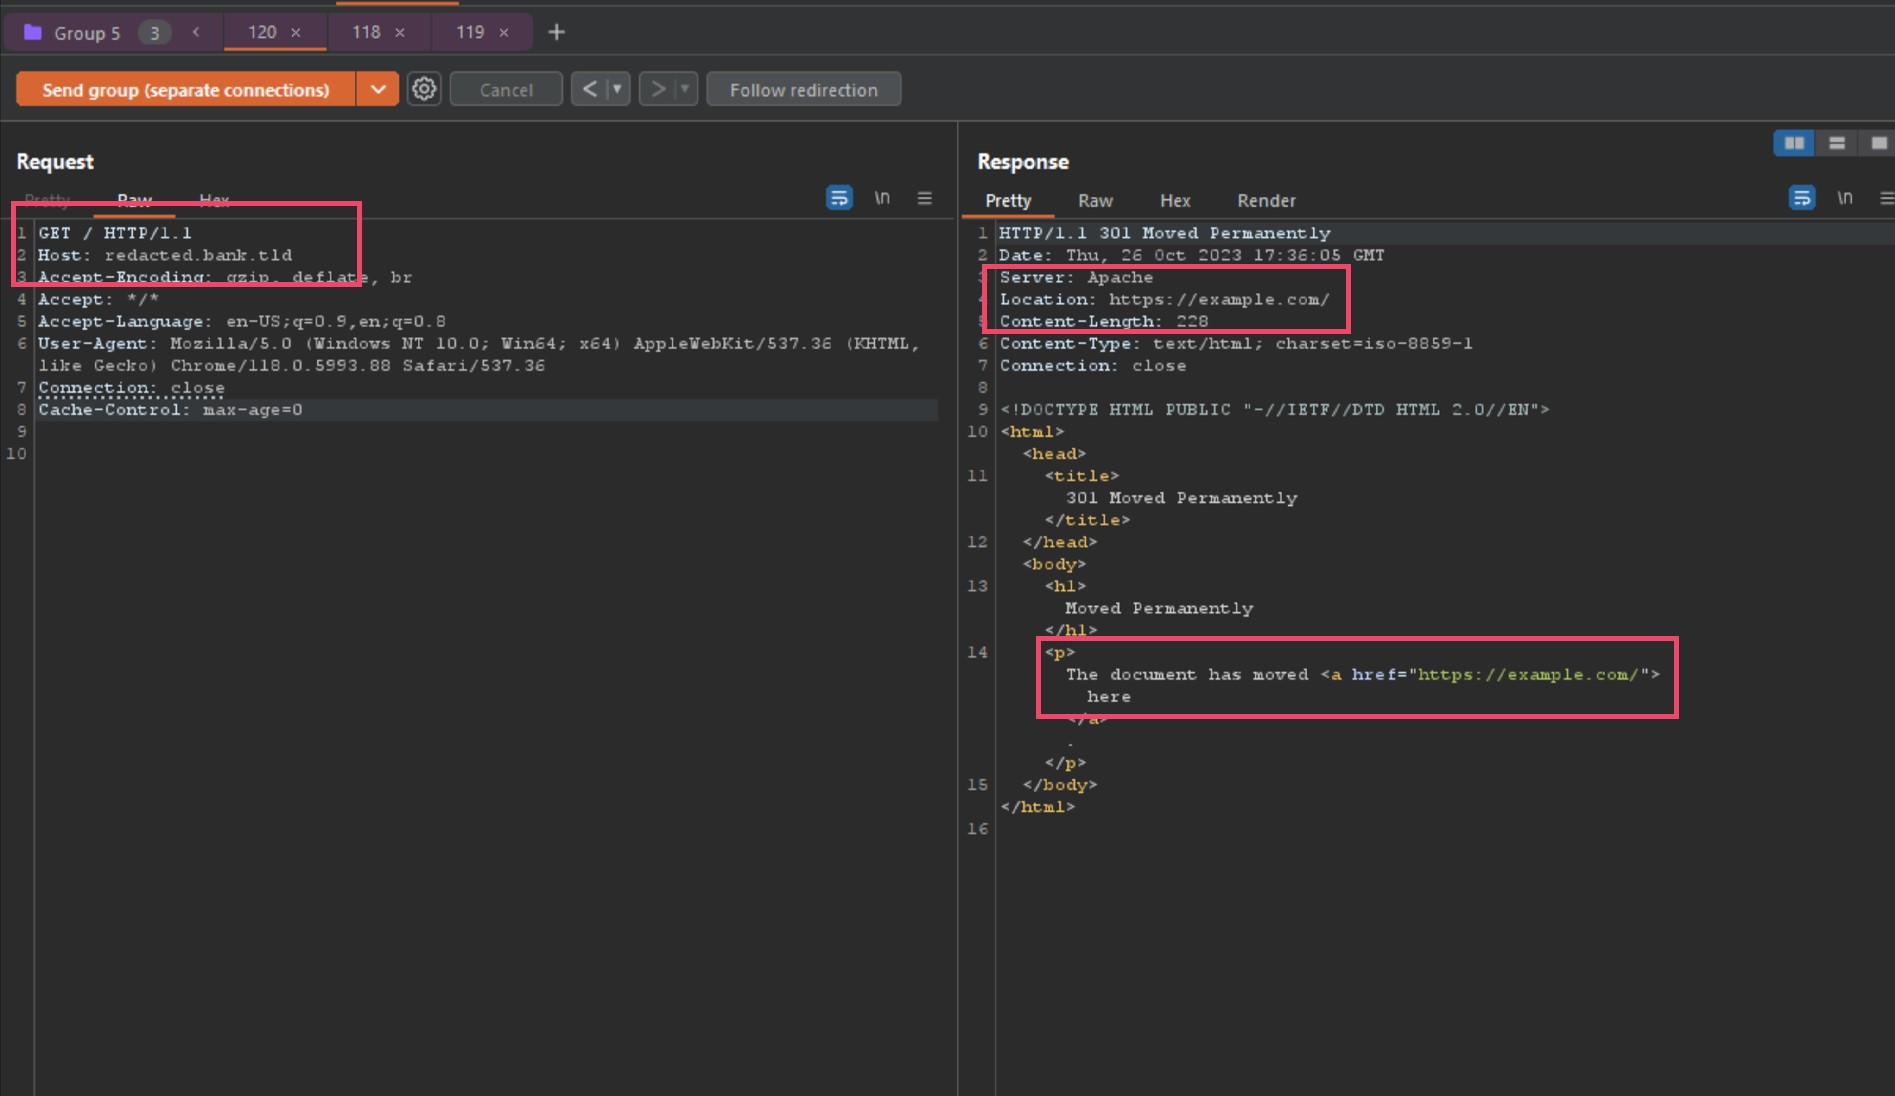Image resolution: width=1895 pixels, height=1096 pixels.
Task: Open the Render tab in Response
Action: [x=1266, y=201]
